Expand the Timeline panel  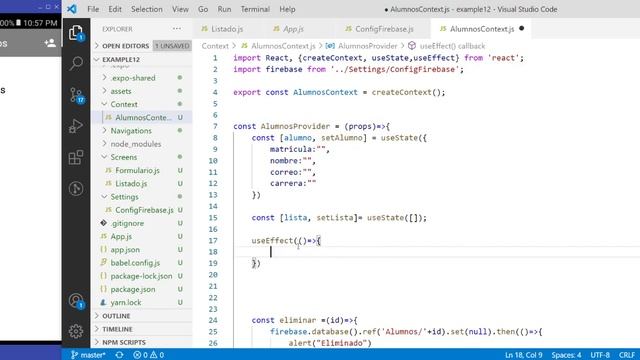click(x=142, y=329)
